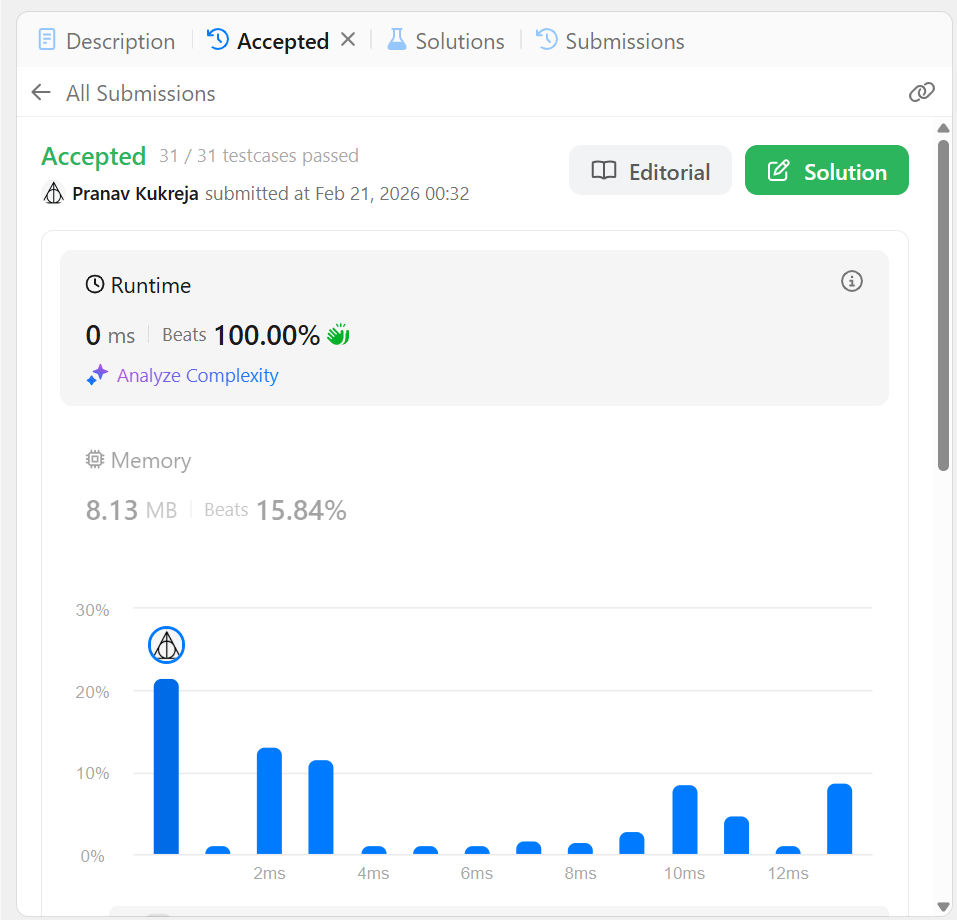Viewport: 957px width, 920px height.
Task: Click the green Solution button
Action: pos(826,170)
